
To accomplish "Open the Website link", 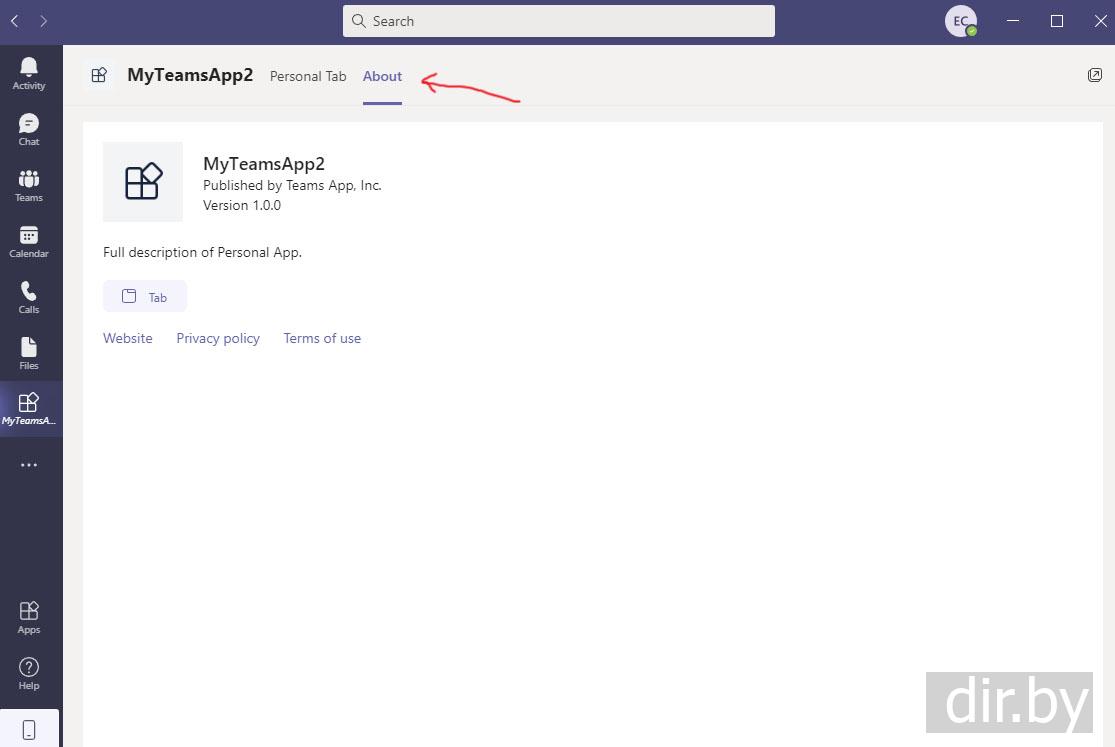I will 128,339.
